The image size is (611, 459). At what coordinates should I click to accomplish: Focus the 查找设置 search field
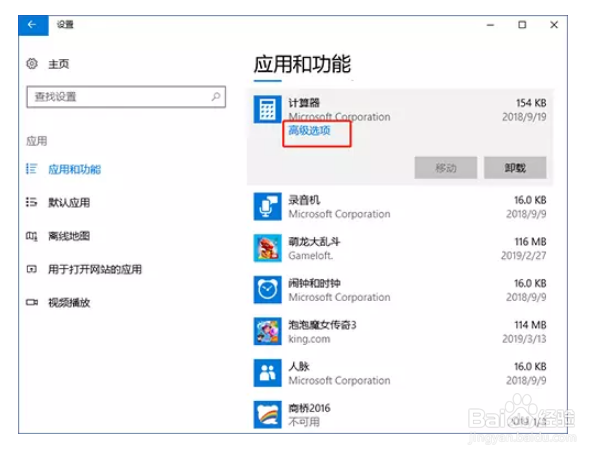[126, 97]
